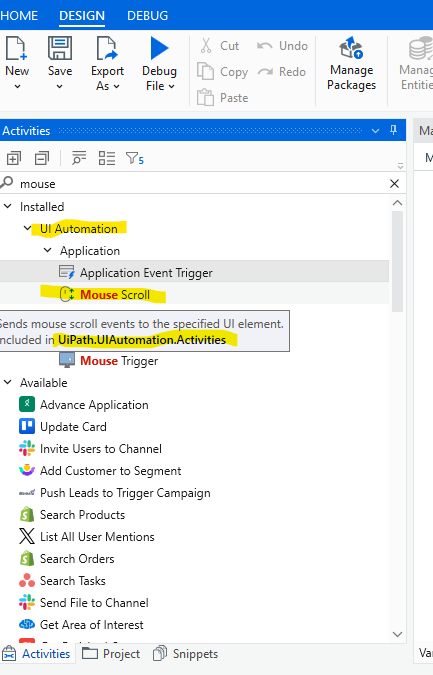Click the Redo arrow icon
The height and width of the screenshot is (675, 433).
(266, 71)
